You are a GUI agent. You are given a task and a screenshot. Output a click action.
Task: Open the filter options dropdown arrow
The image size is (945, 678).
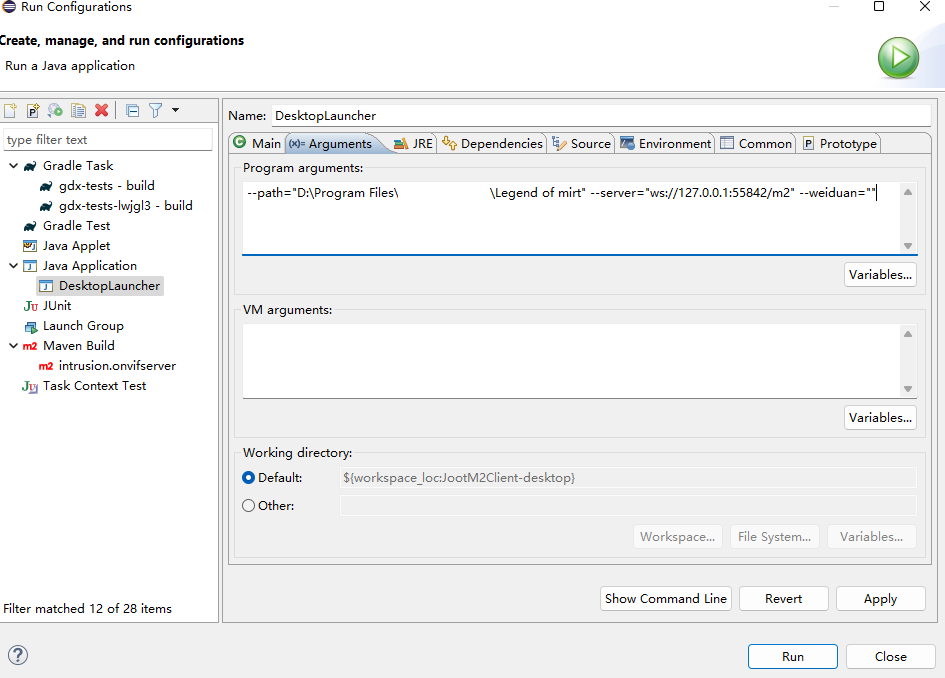pos(176,110)
